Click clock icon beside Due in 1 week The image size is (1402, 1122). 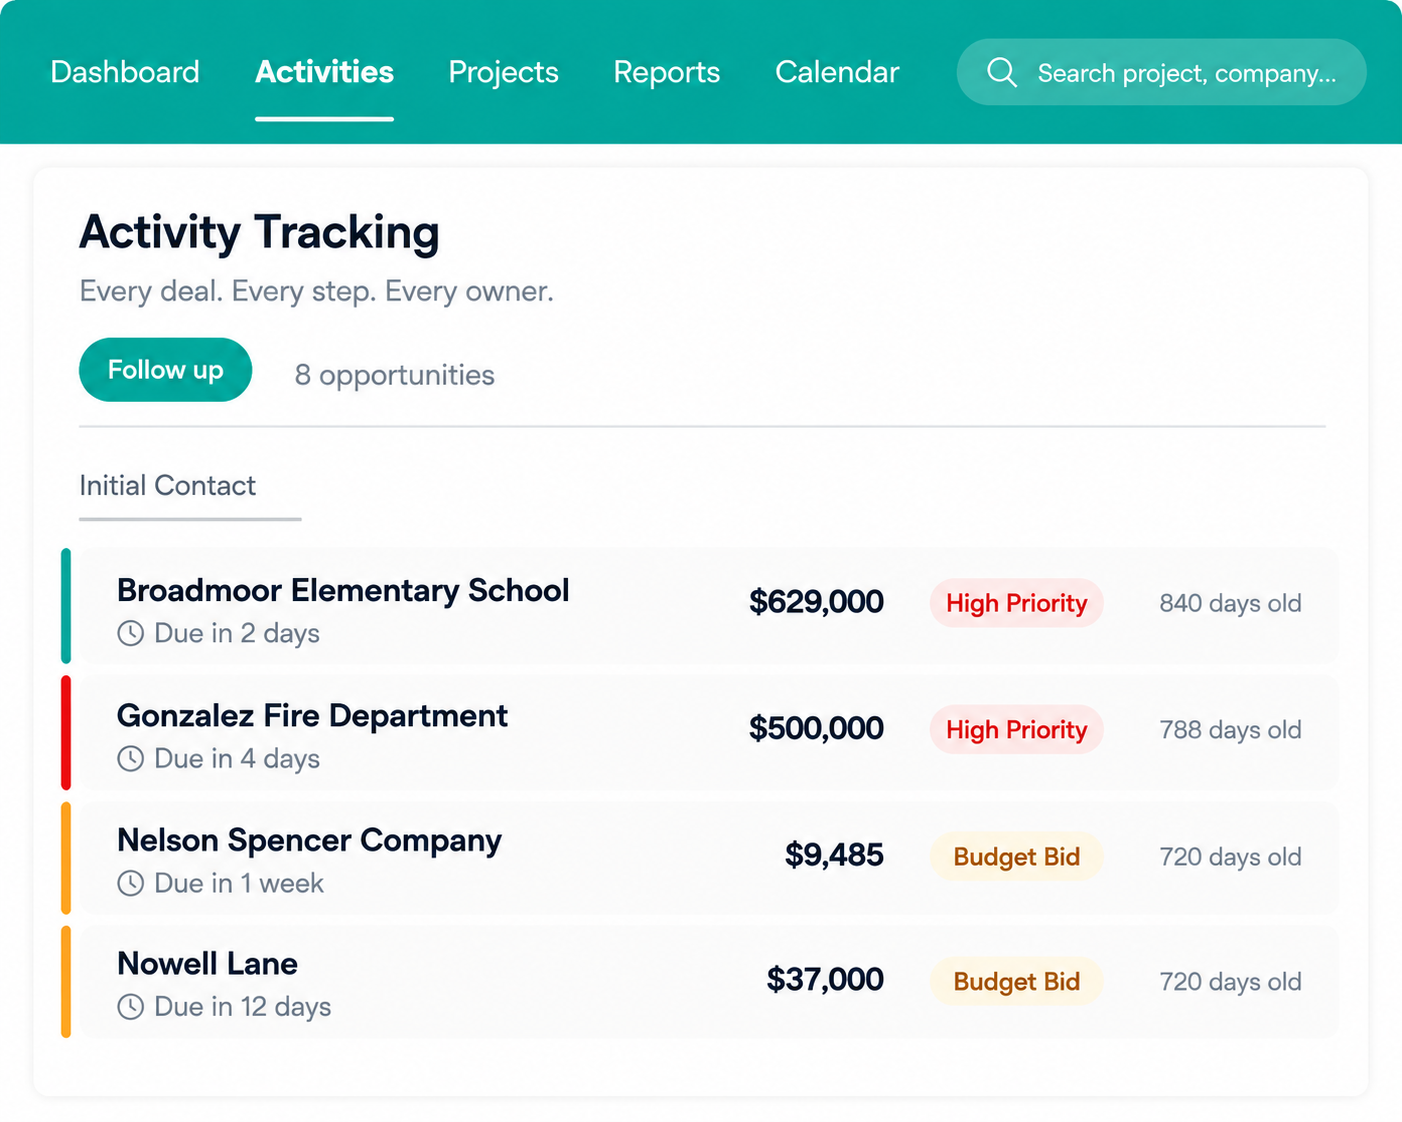coord(131,883)
